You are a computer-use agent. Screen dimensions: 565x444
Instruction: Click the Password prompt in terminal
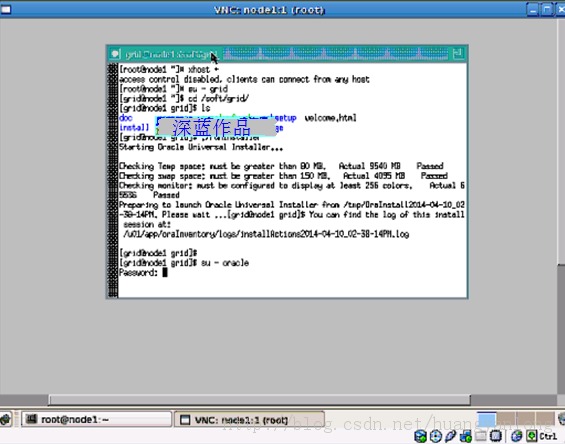pyautogui.click(x=138, y=272)
